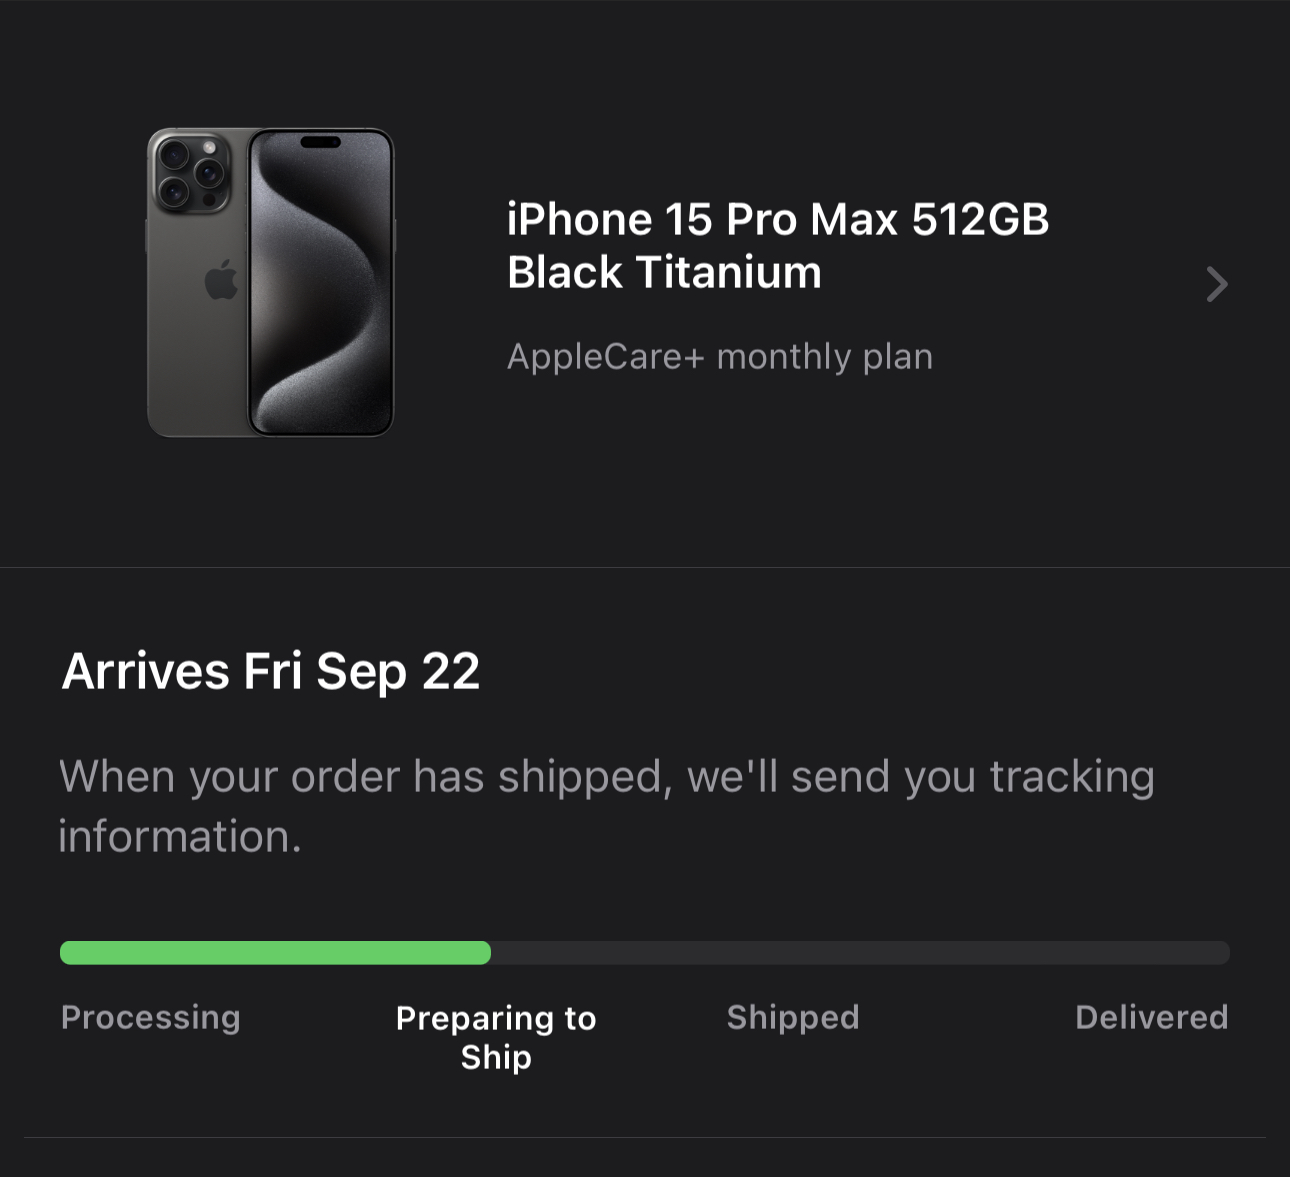
Task: Click the word "information." under the arrival date
Action: [x=180, y=837]
